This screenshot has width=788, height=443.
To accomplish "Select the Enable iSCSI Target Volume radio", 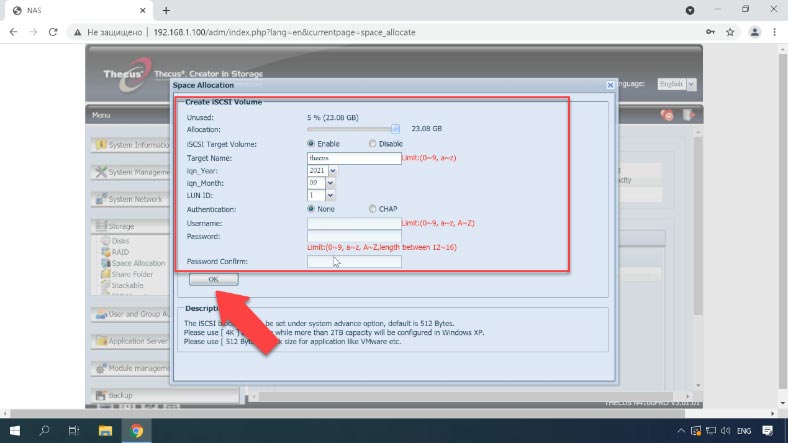I will coord(311,144).
